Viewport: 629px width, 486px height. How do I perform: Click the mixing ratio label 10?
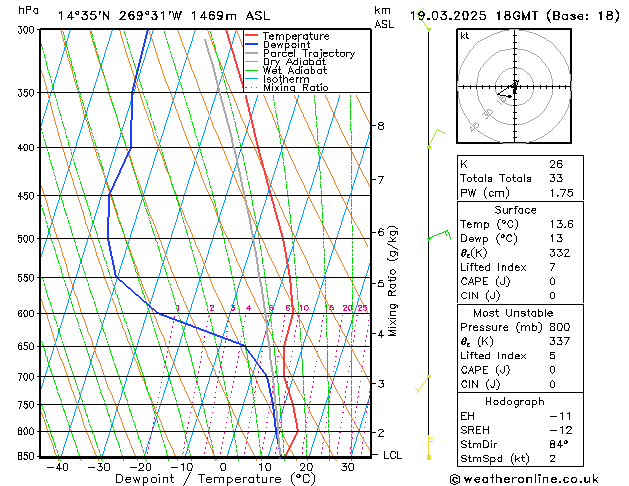pos(304,308)
